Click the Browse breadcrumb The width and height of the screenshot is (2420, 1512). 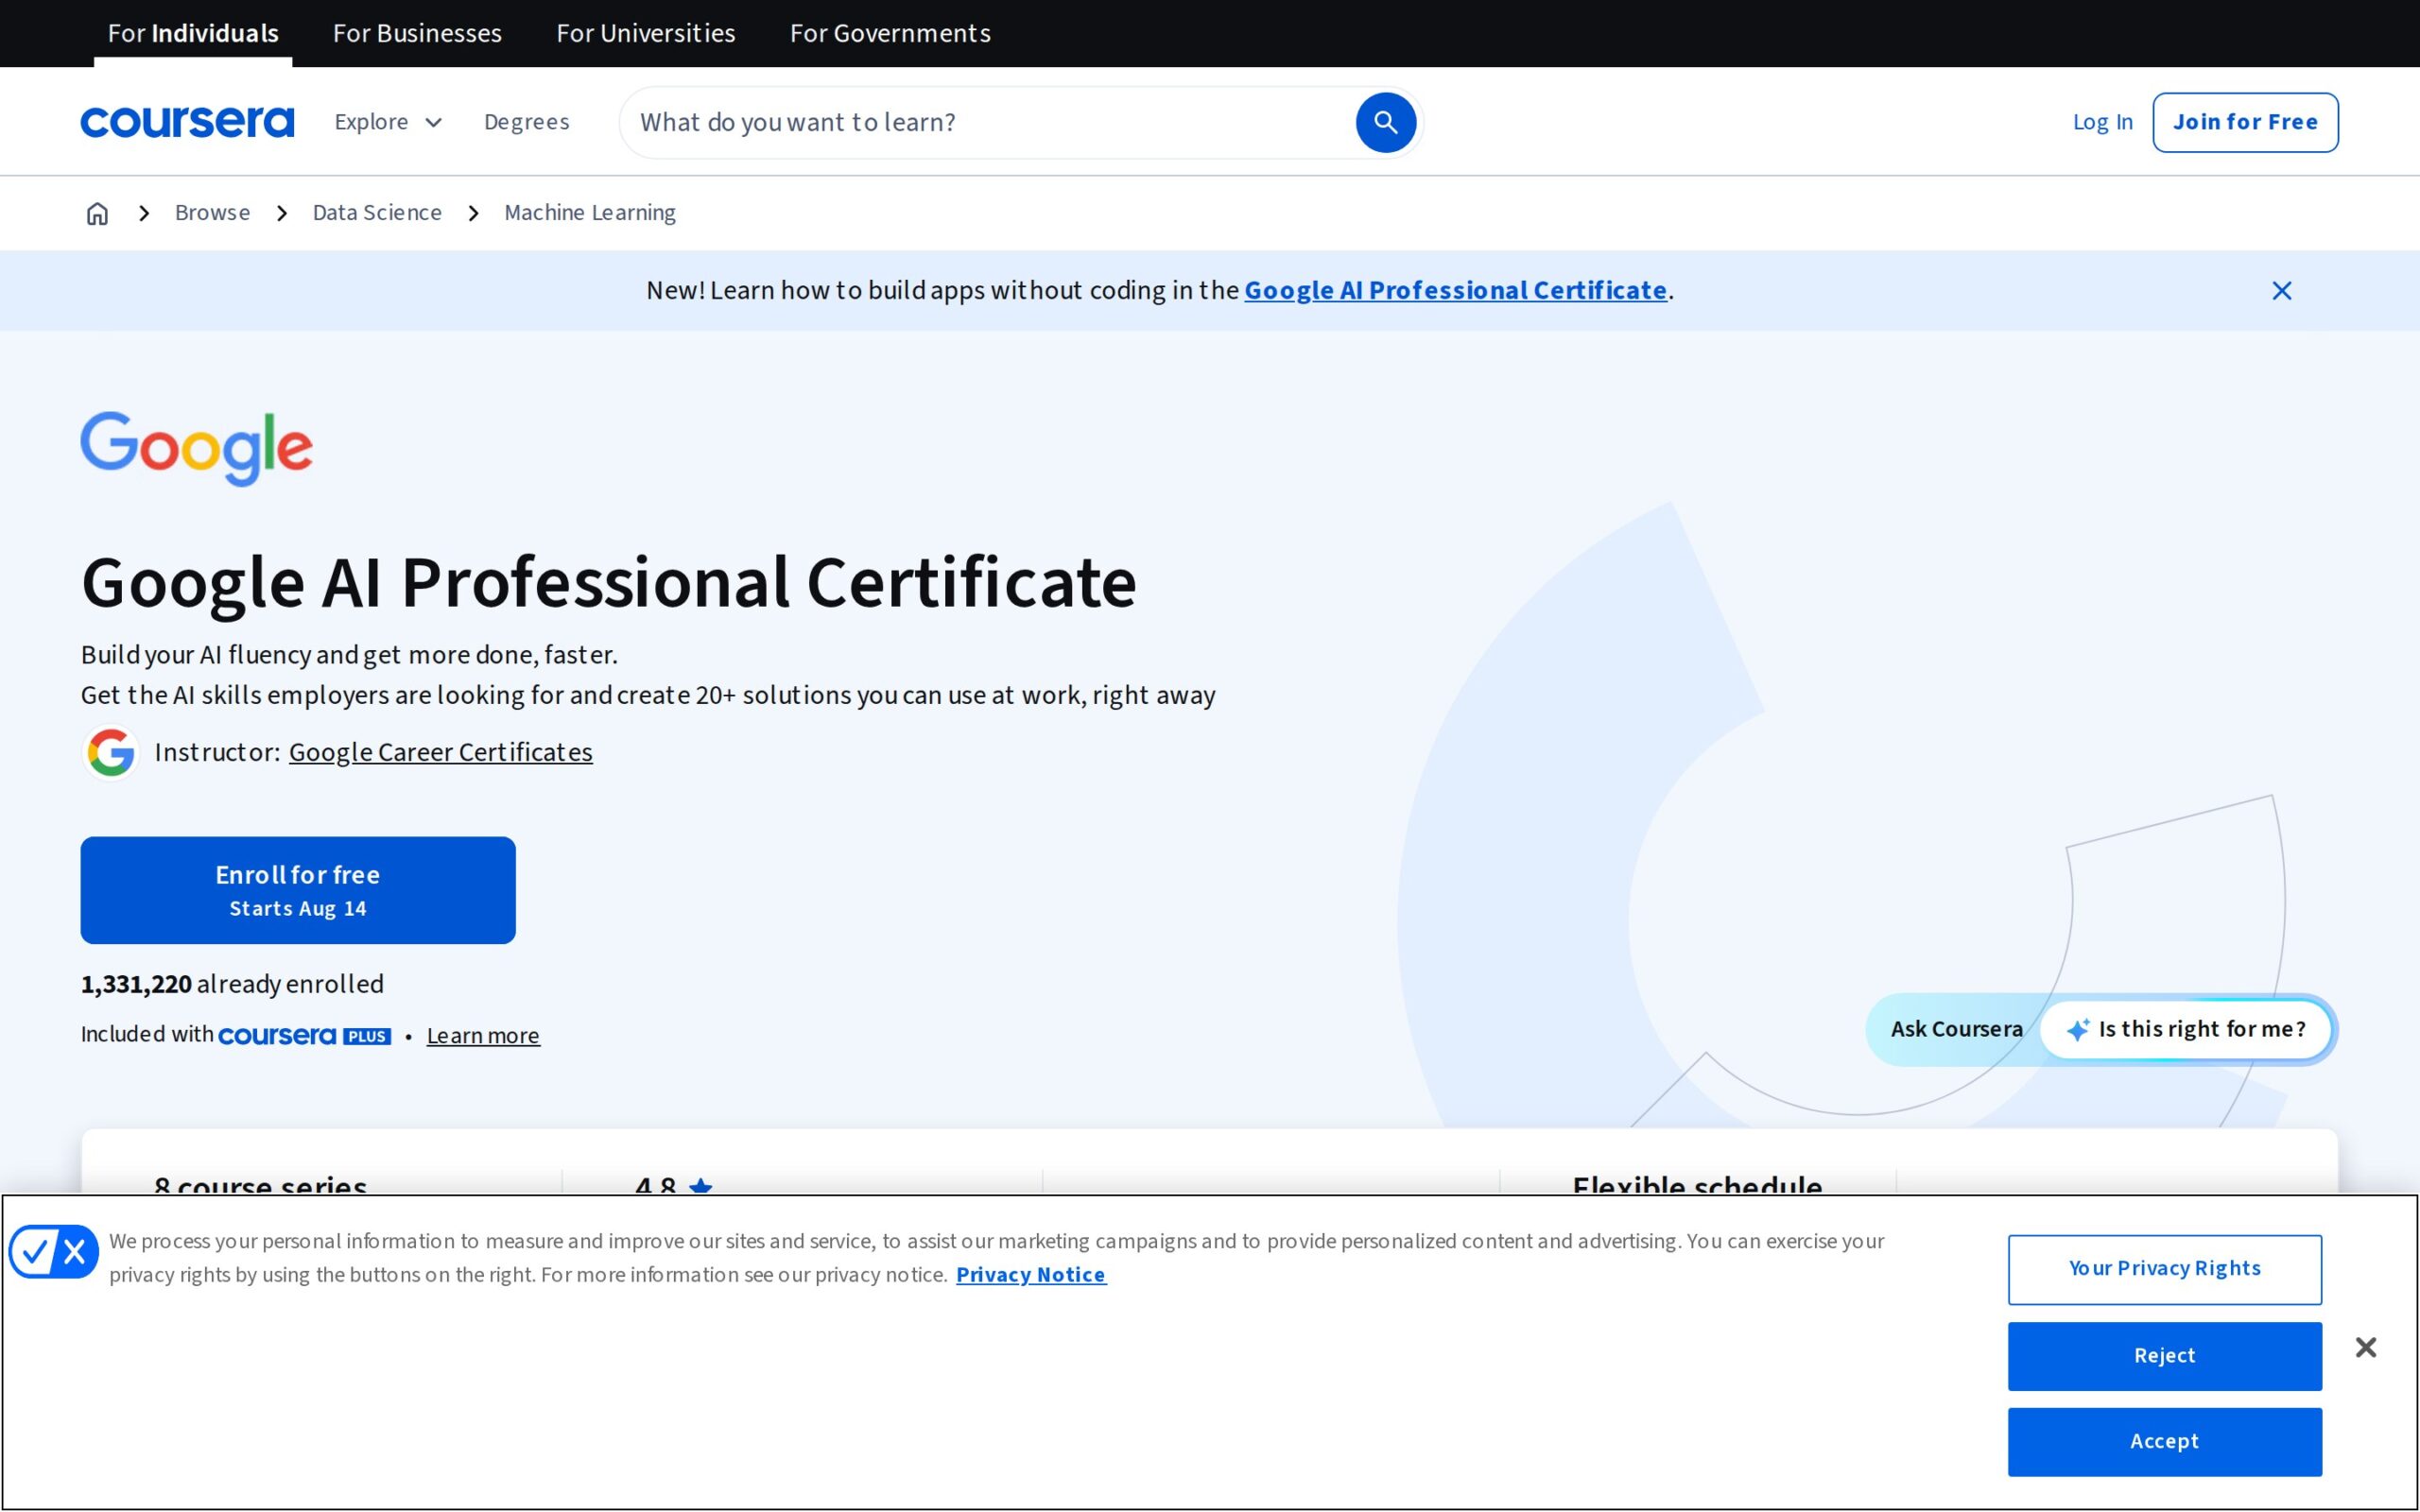(x=212, y=213)
